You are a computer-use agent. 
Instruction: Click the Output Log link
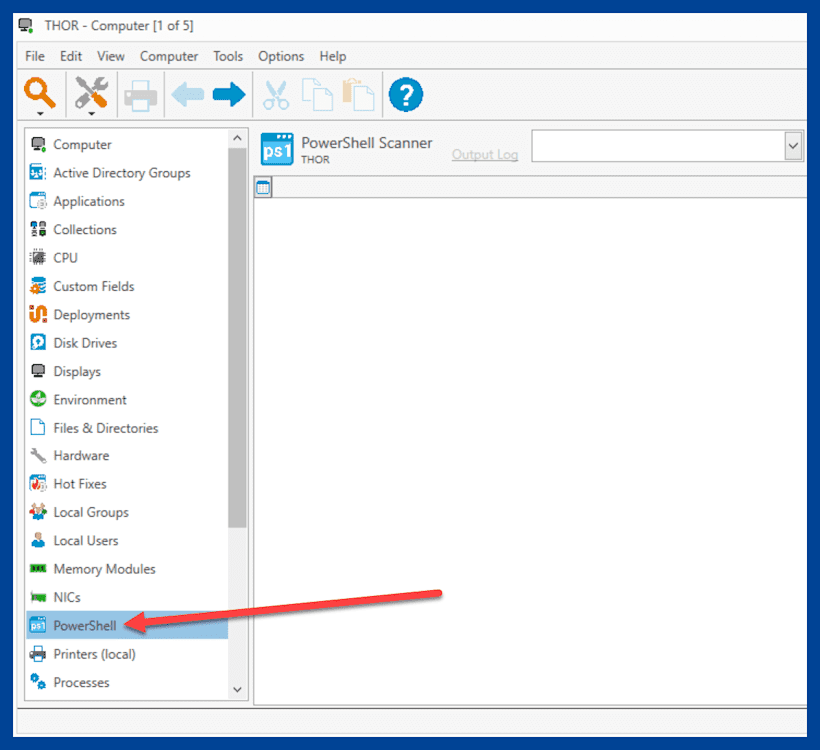(x=485, y=155)
